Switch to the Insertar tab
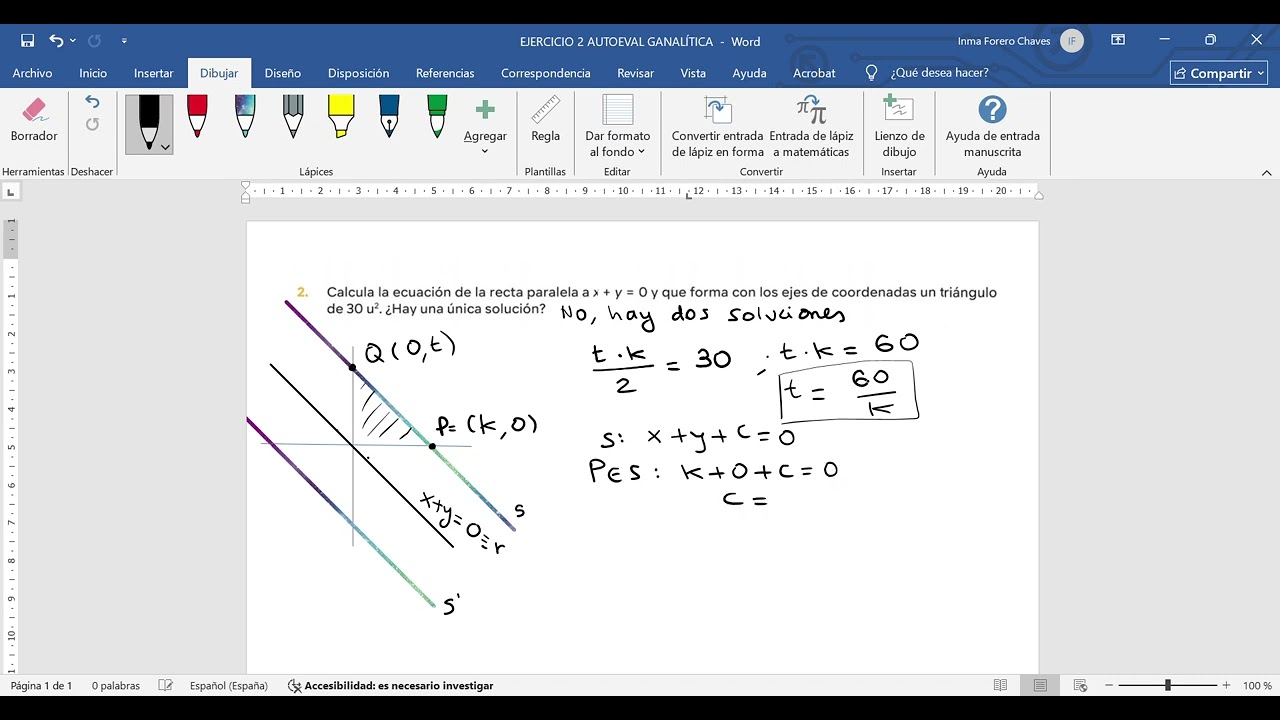The image size is (1280, 720). (x=154, y=73)
